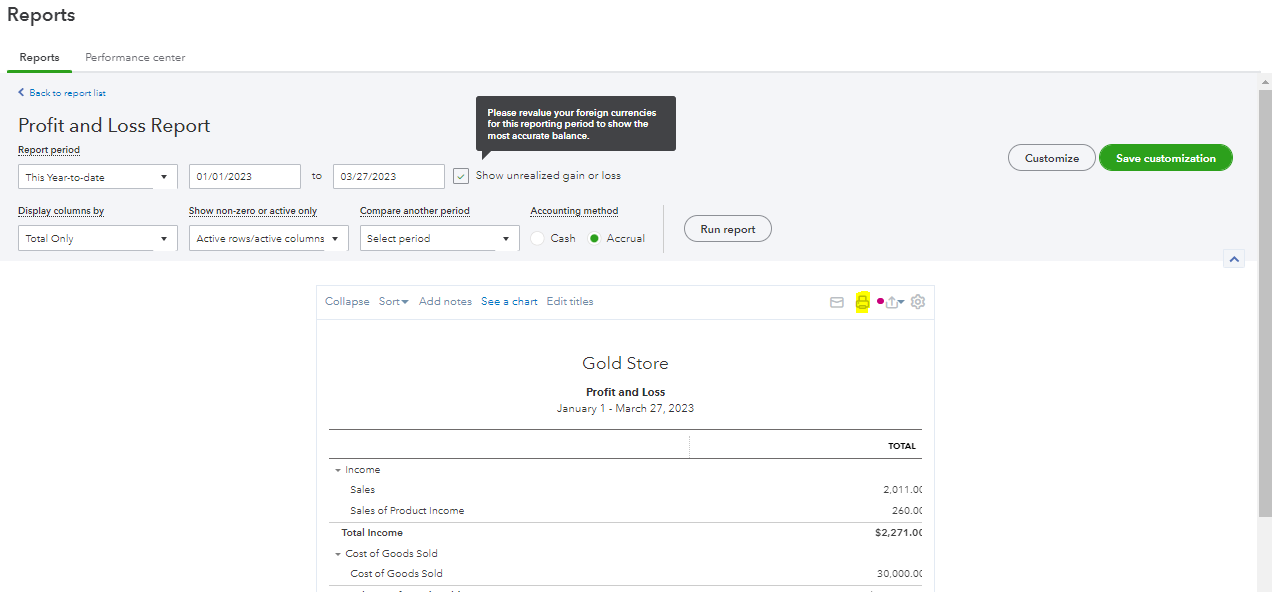Print the report using printer icon
Image resolution: width=1272 pixels, height=592 pixels.
click(862, 302)
